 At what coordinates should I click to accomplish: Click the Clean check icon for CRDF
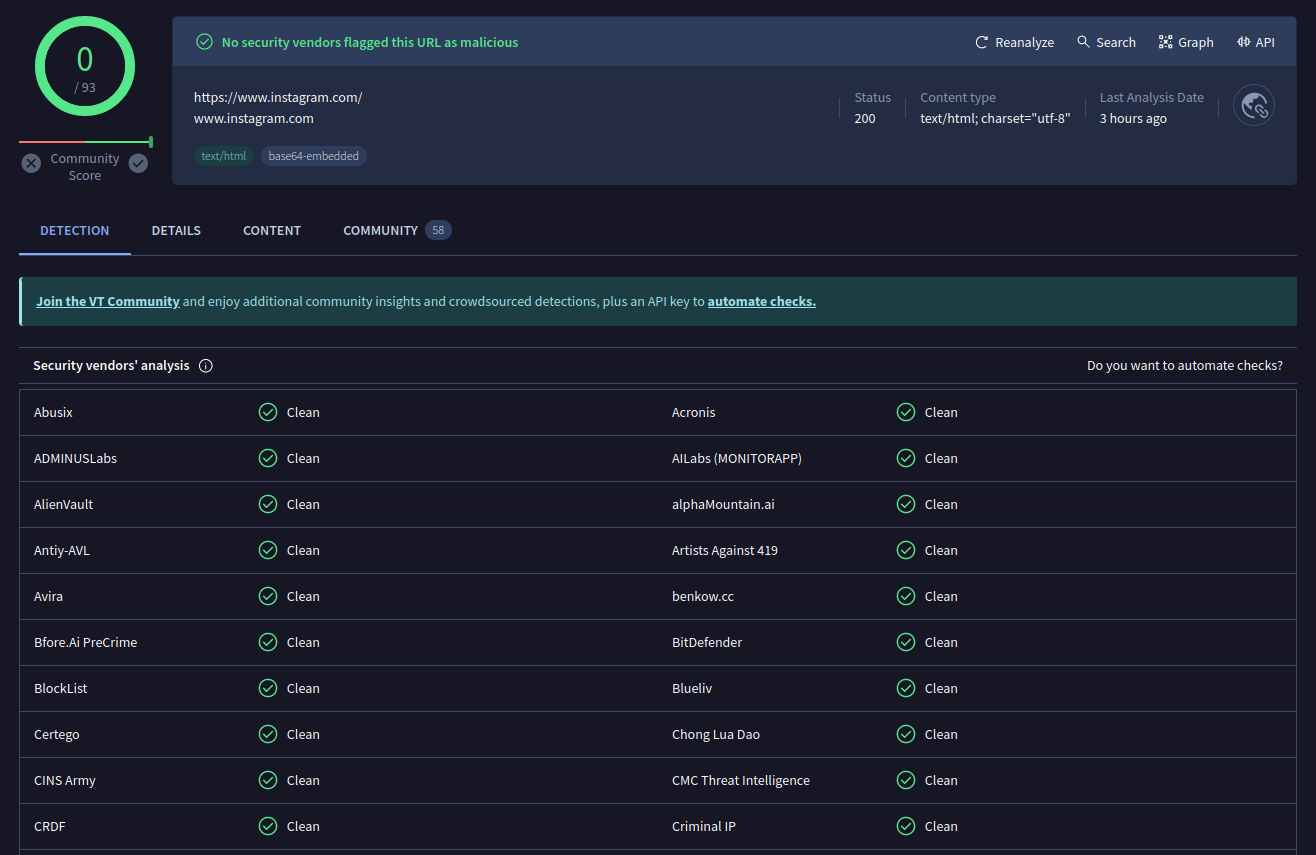coord(268,826)
